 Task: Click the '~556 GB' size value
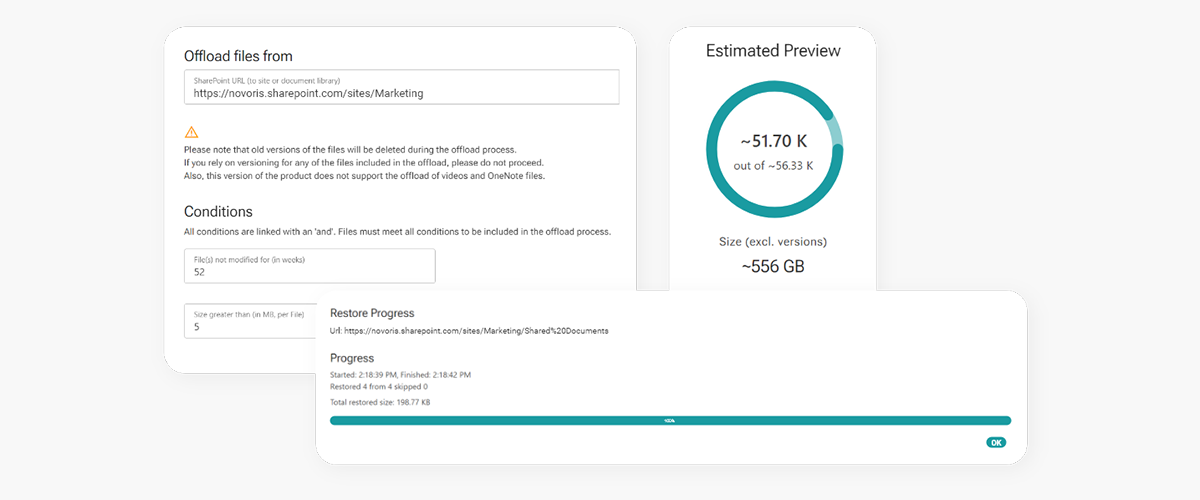tap(773, 266)
